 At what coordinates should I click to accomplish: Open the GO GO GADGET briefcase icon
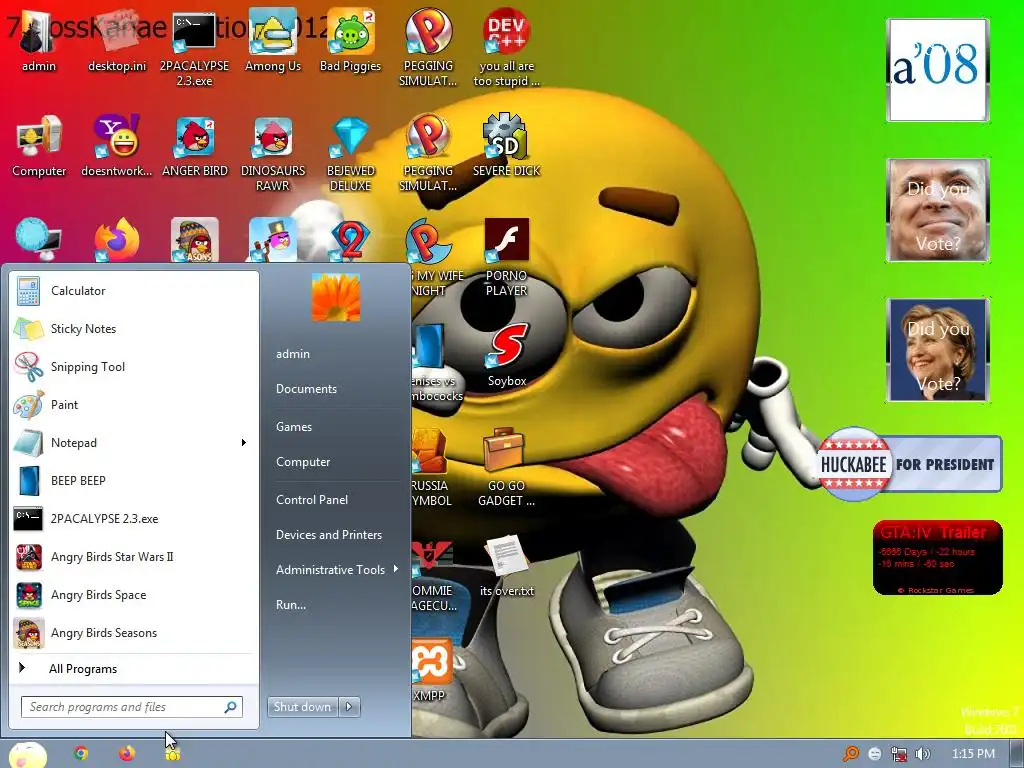coord(507,468)
